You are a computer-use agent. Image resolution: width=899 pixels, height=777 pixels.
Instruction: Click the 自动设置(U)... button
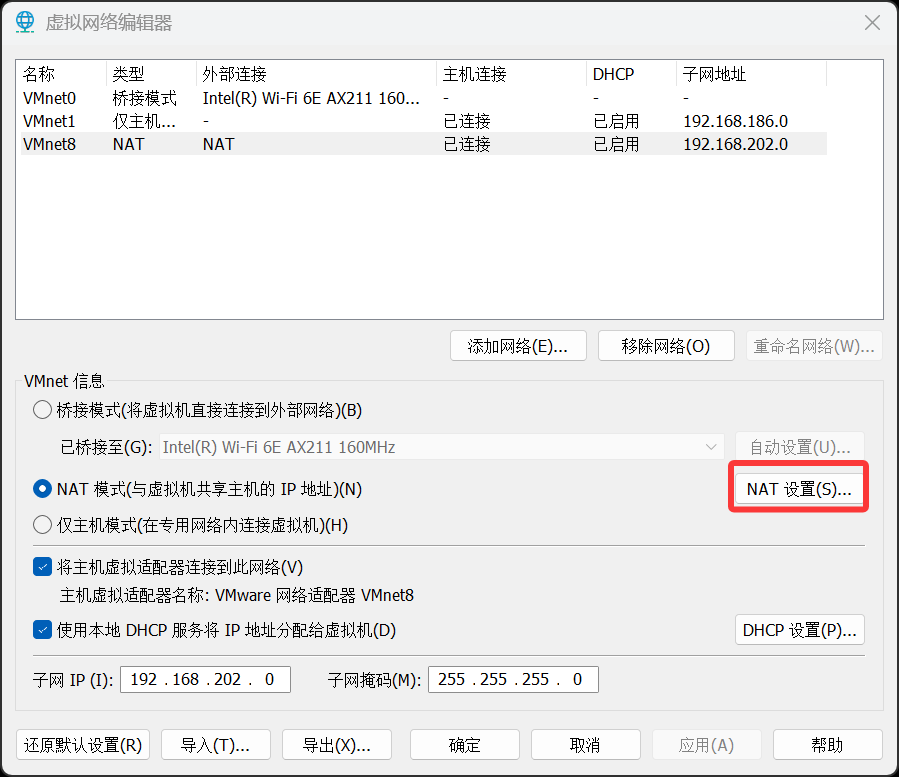pos(800,447)
